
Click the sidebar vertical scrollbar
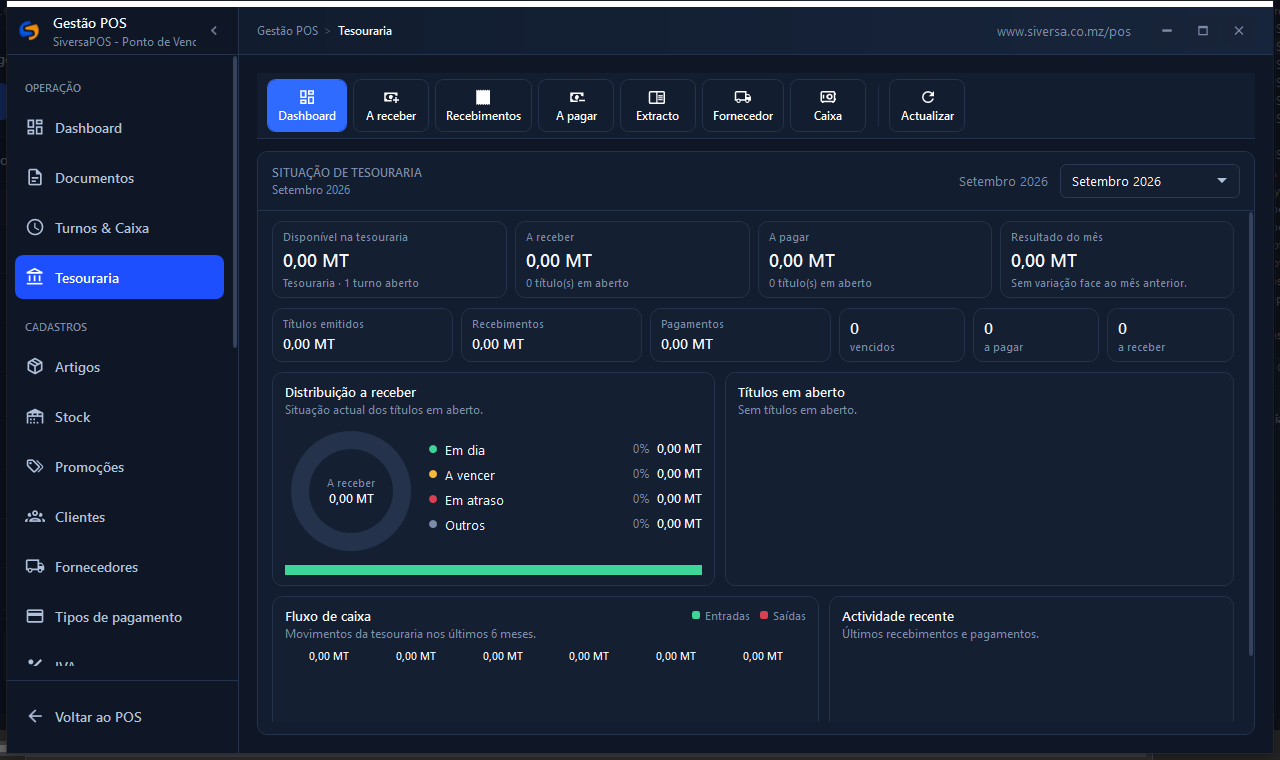(x=235, y=202)
